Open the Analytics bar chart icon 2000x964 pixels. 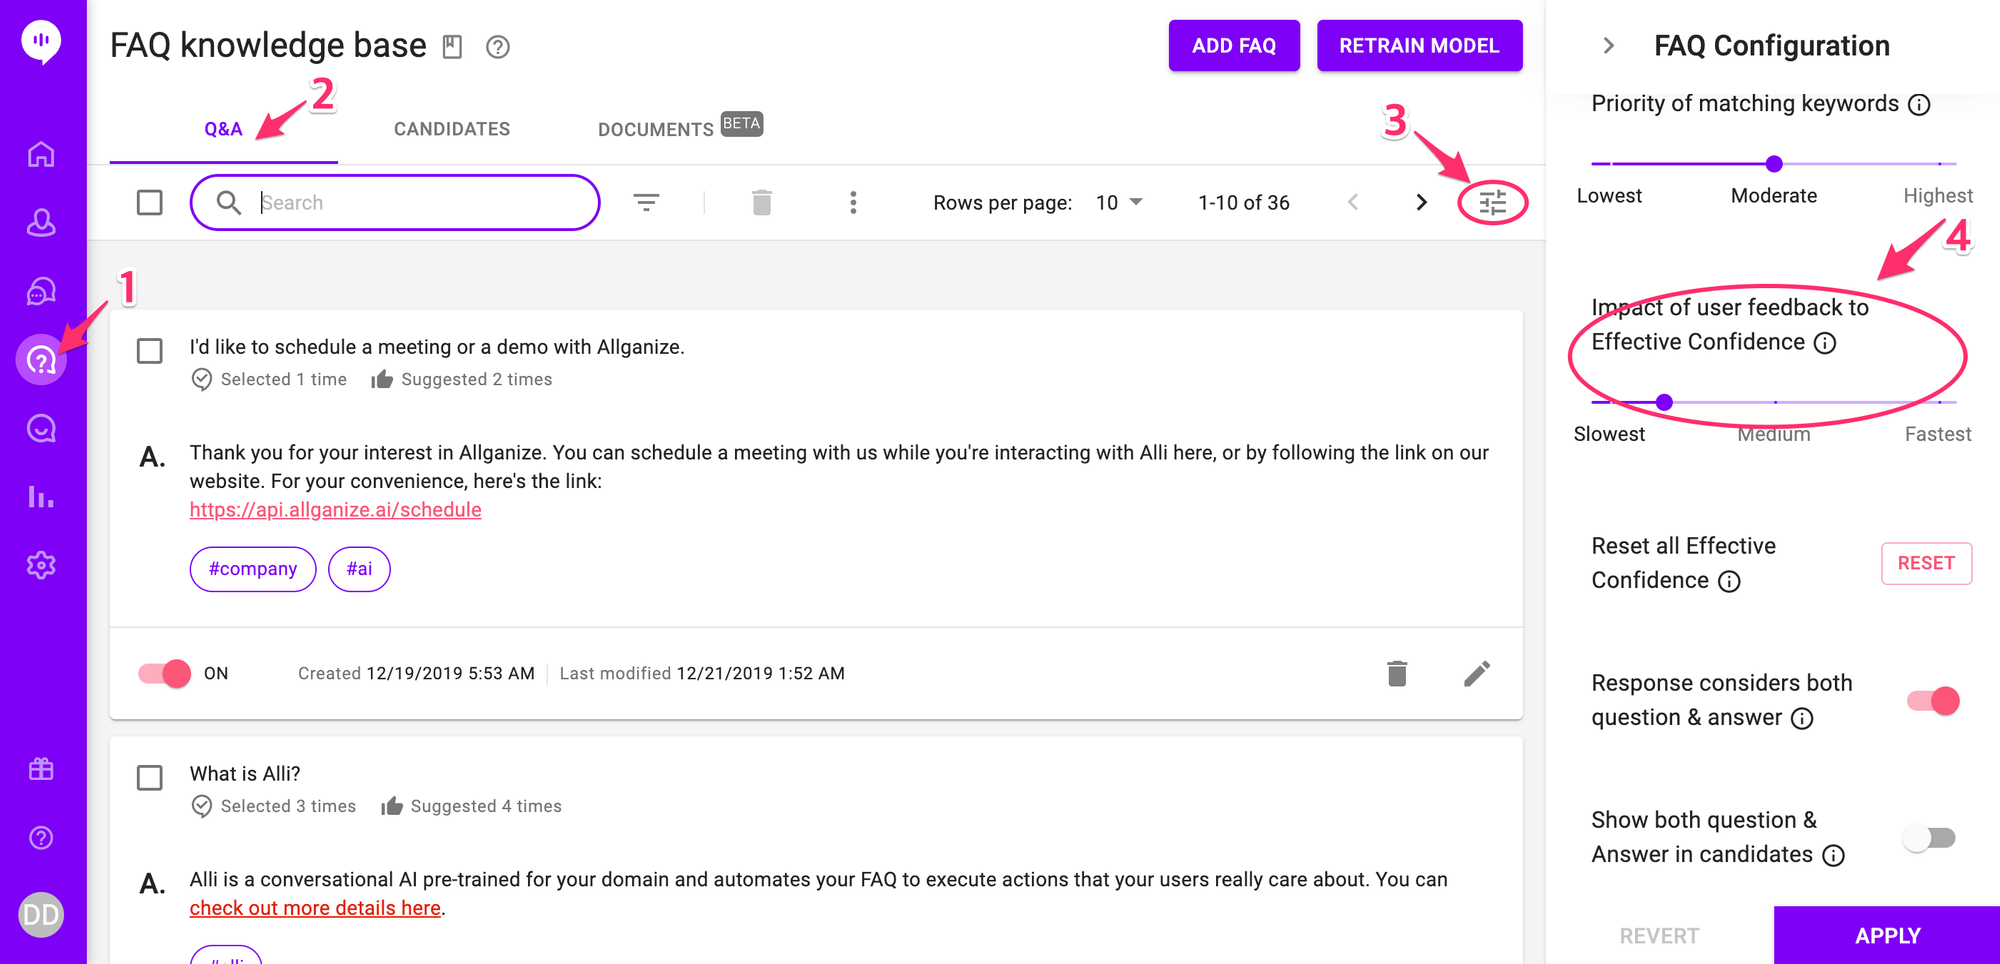pos(41,497)
